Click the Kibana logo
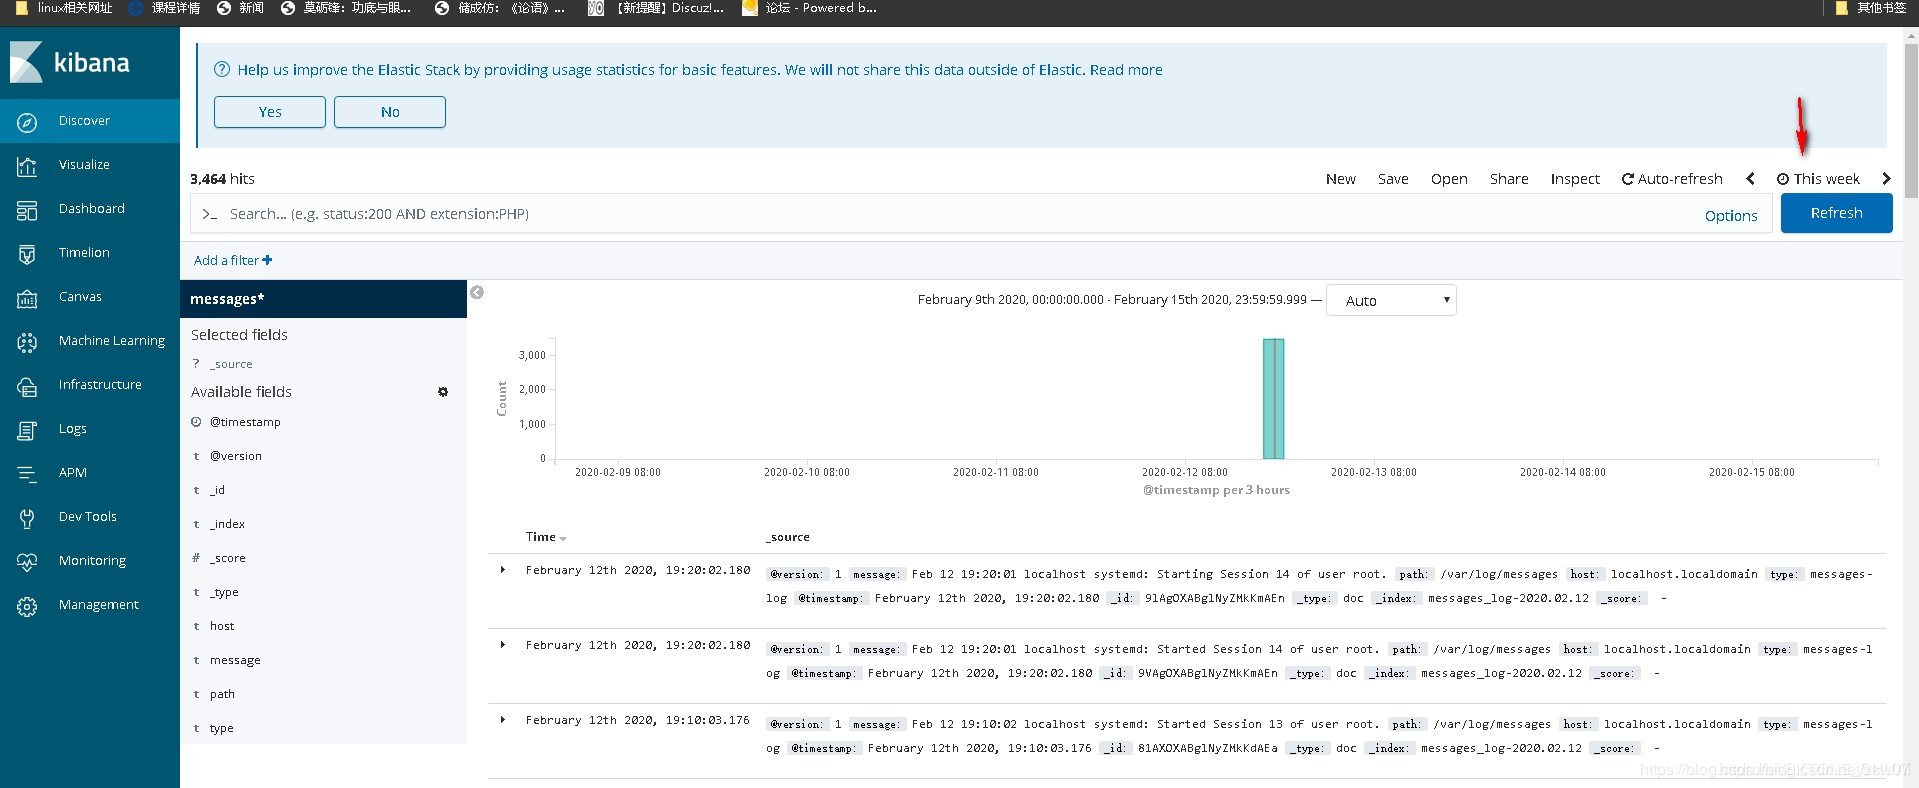 click(70, 62)
